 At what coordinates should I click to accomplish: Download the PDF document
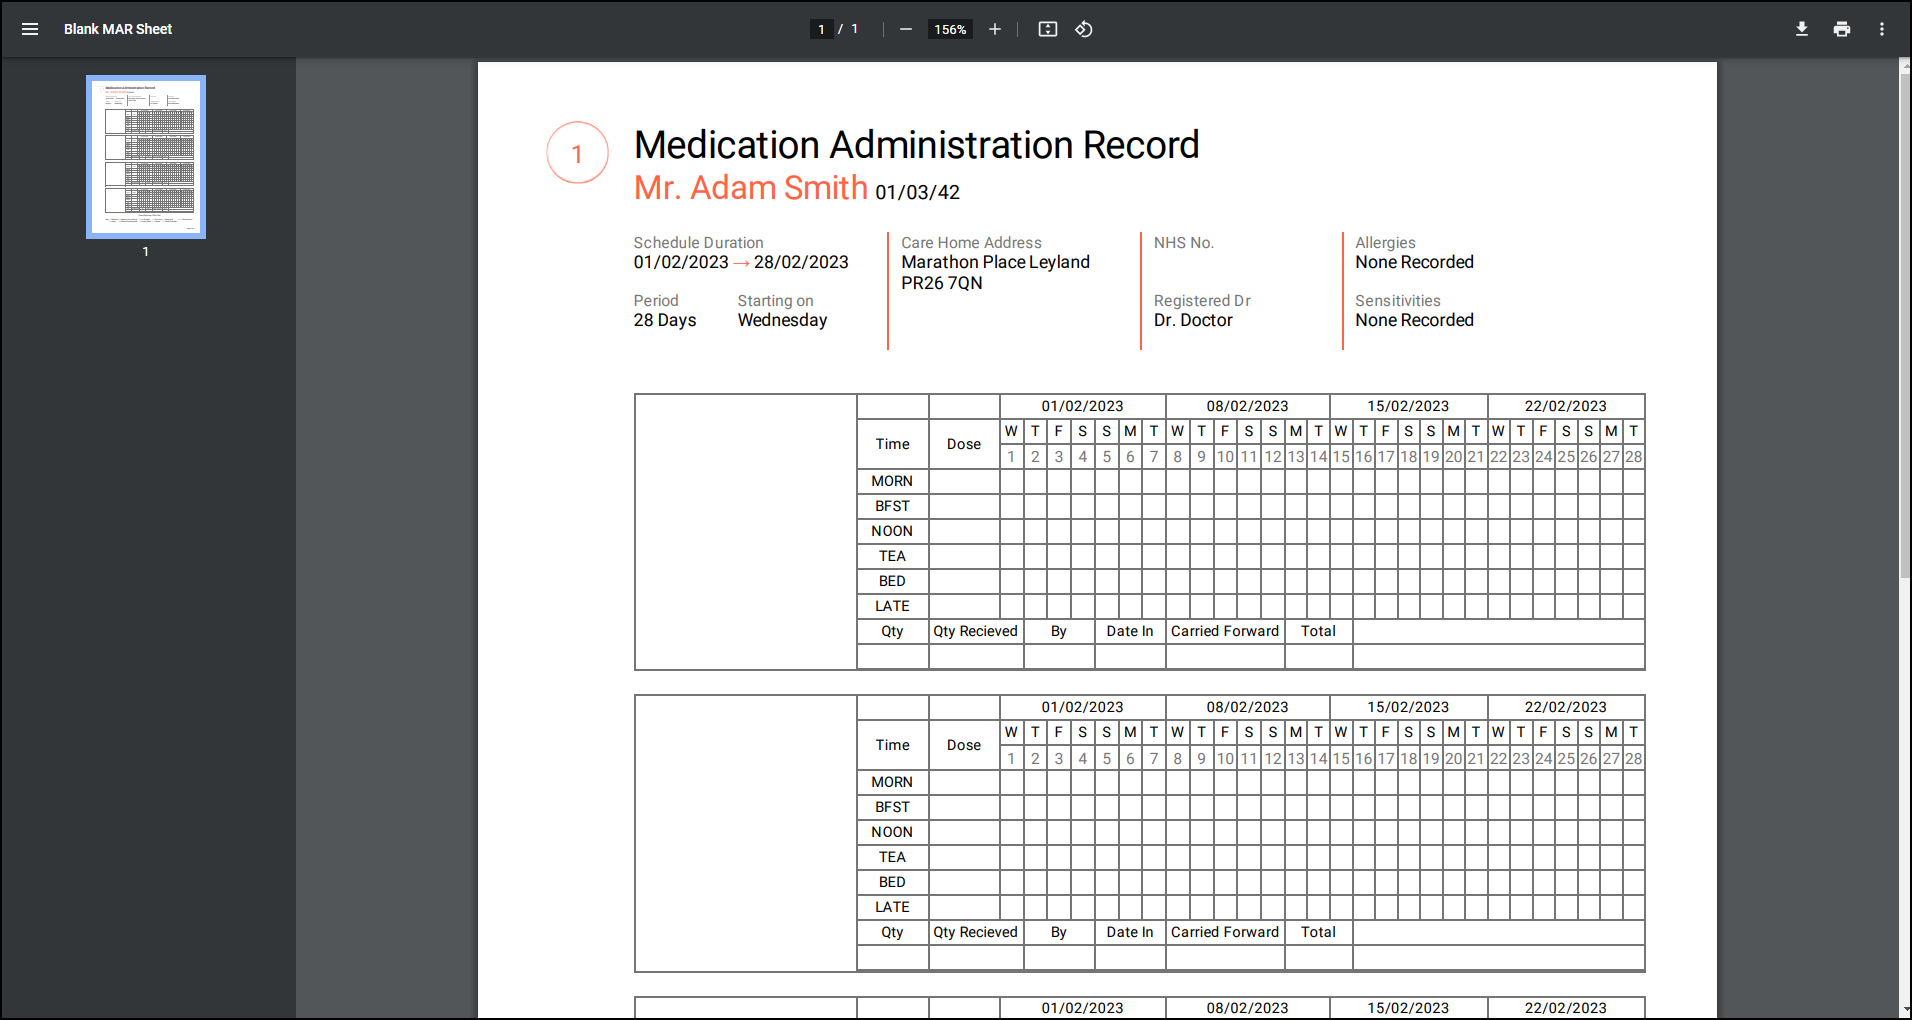coord(1801,29)
